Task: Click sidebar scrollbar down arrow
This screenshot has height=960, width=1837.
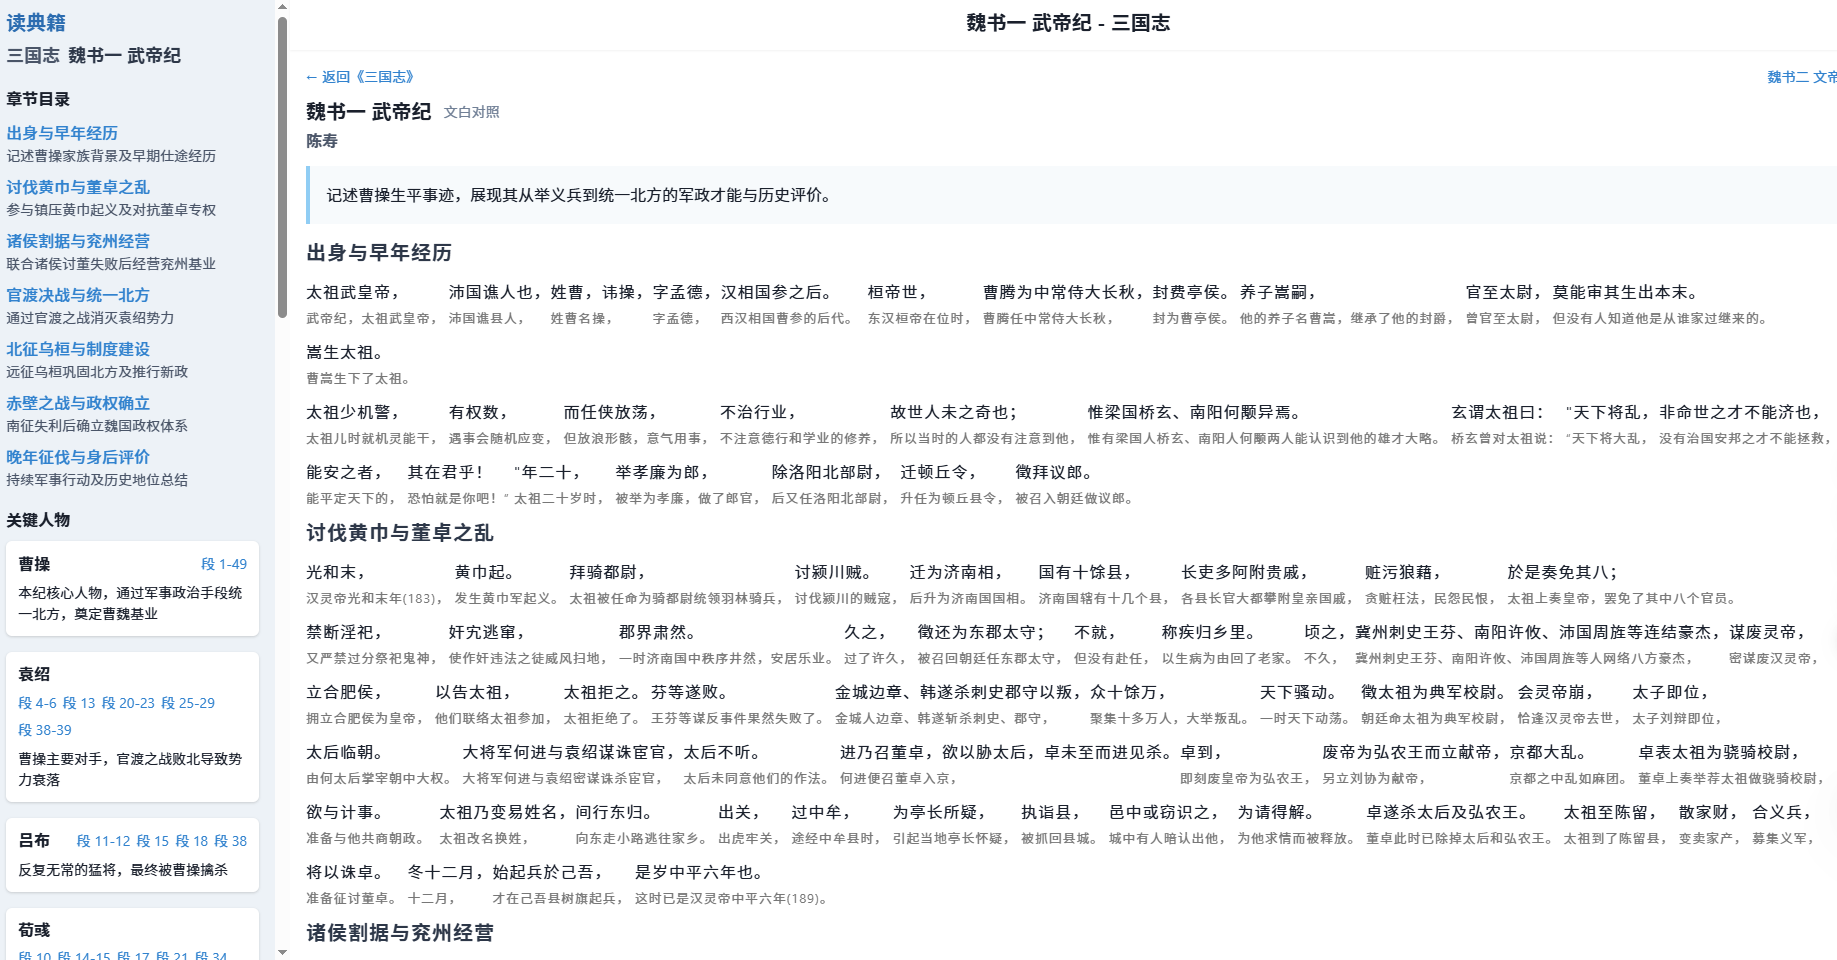Action: 282,952
